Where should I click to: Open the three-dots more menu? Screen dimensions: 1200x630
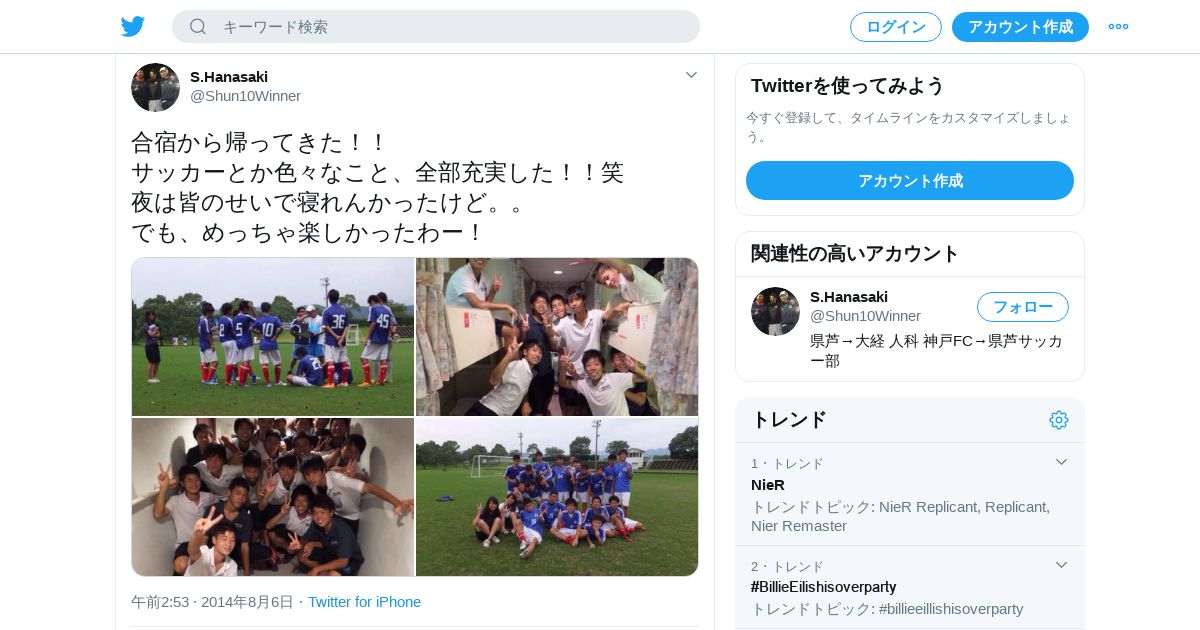click(1118, 27)
